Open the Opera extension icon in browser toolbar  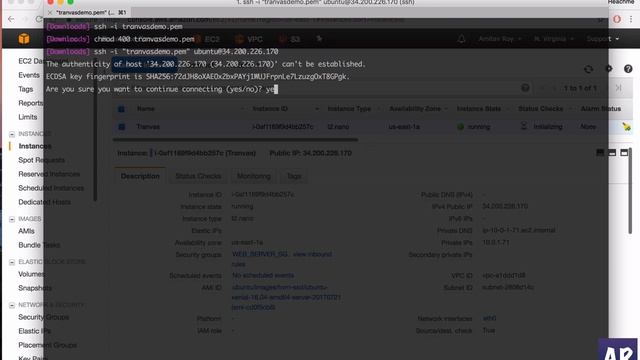coord(617,19)
